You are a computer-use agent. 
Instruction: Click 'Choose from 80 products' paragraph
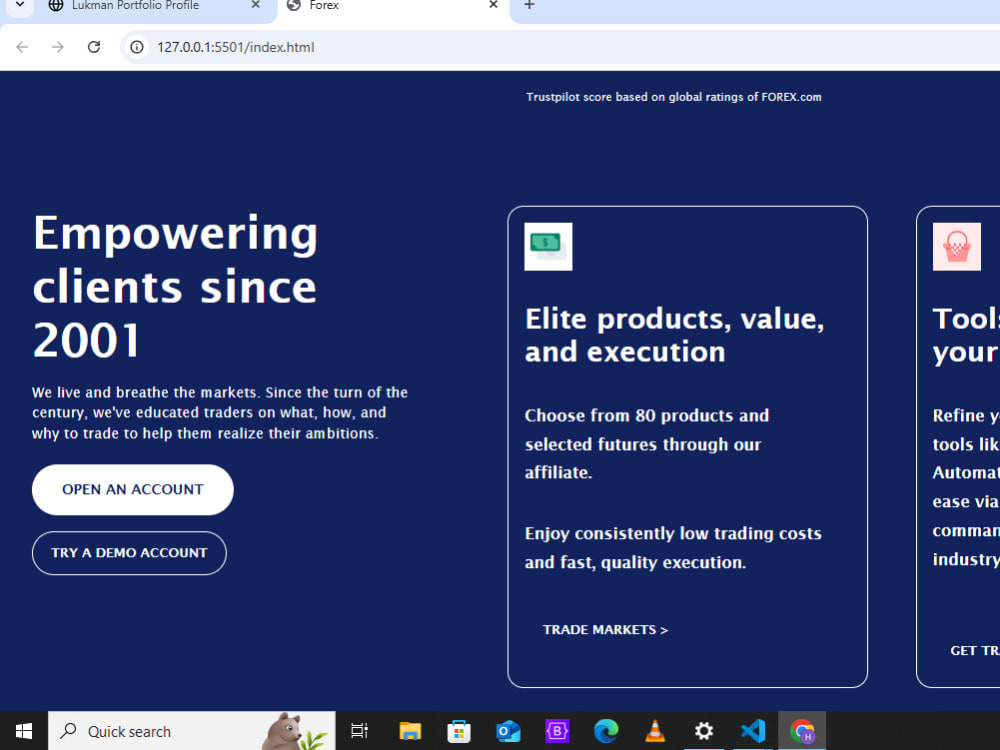pos(647,444)
